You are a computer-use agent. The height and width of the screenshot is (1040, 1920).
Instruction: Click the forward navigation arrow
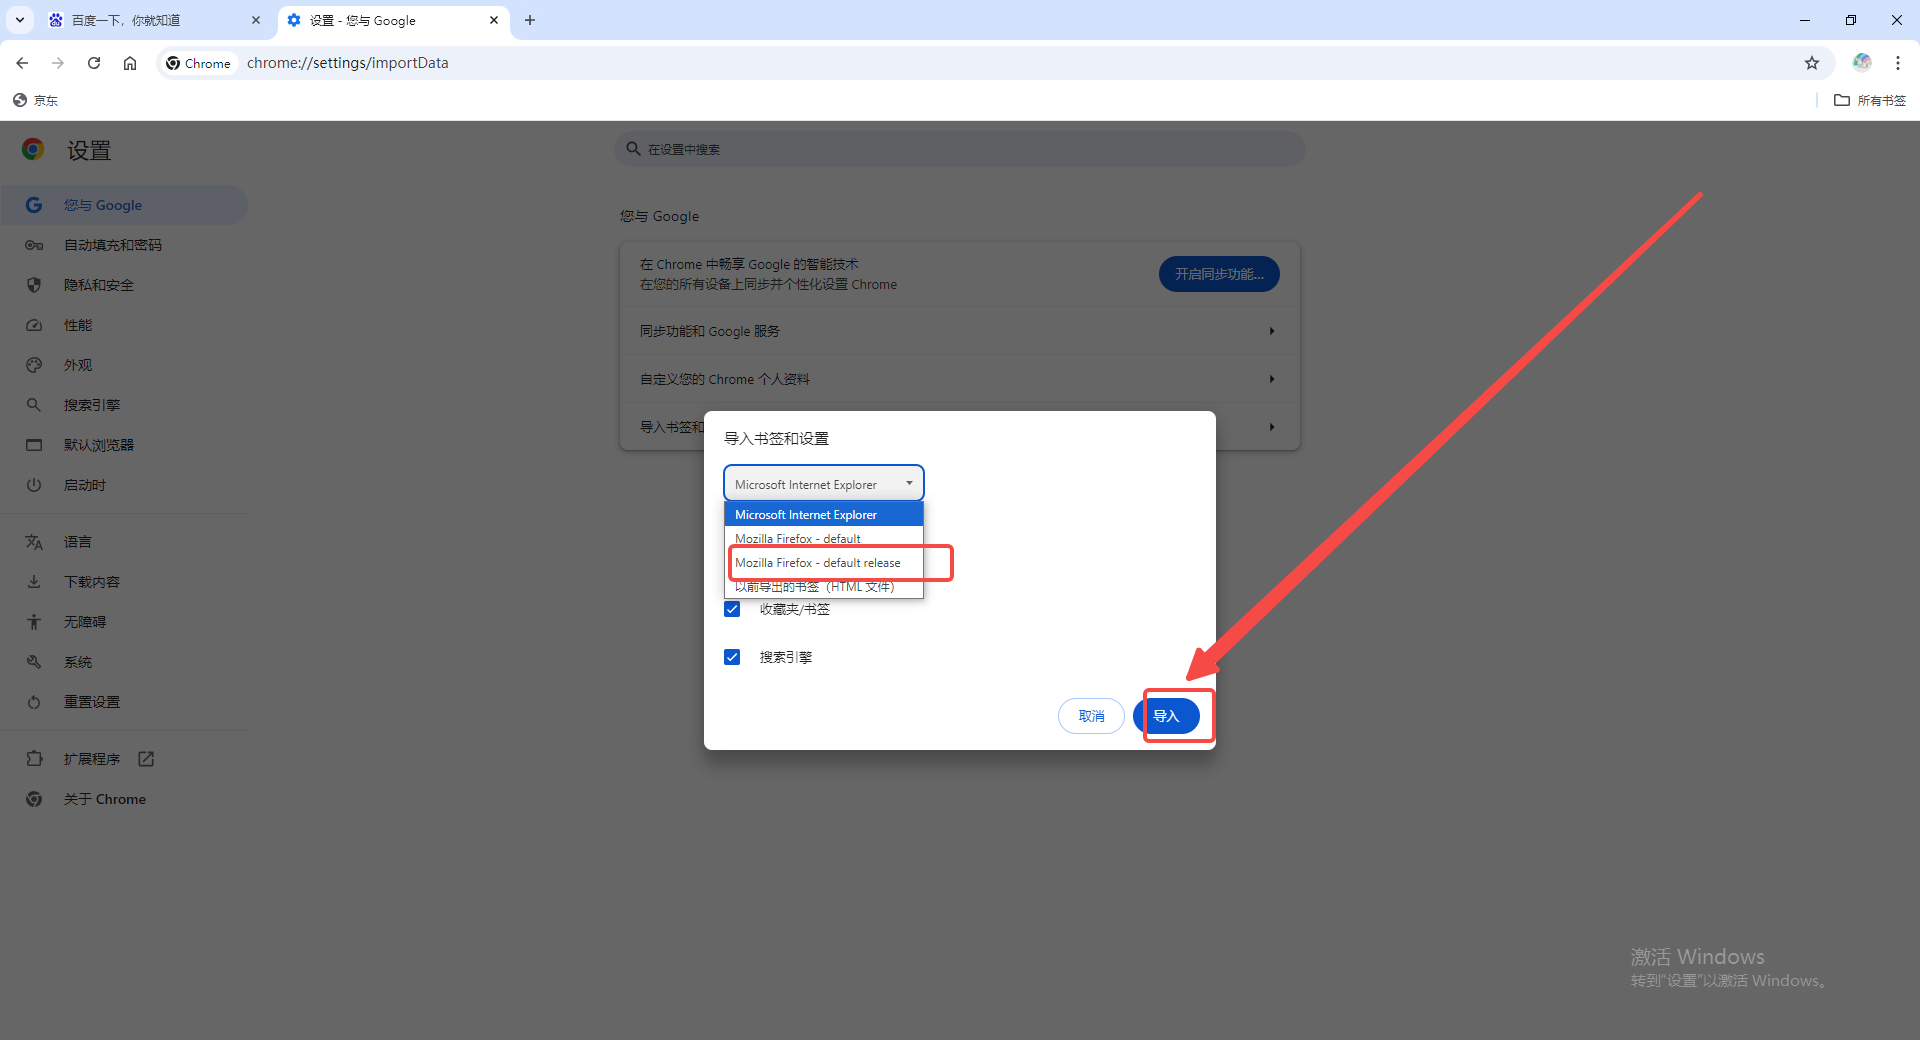click(58, 63)
